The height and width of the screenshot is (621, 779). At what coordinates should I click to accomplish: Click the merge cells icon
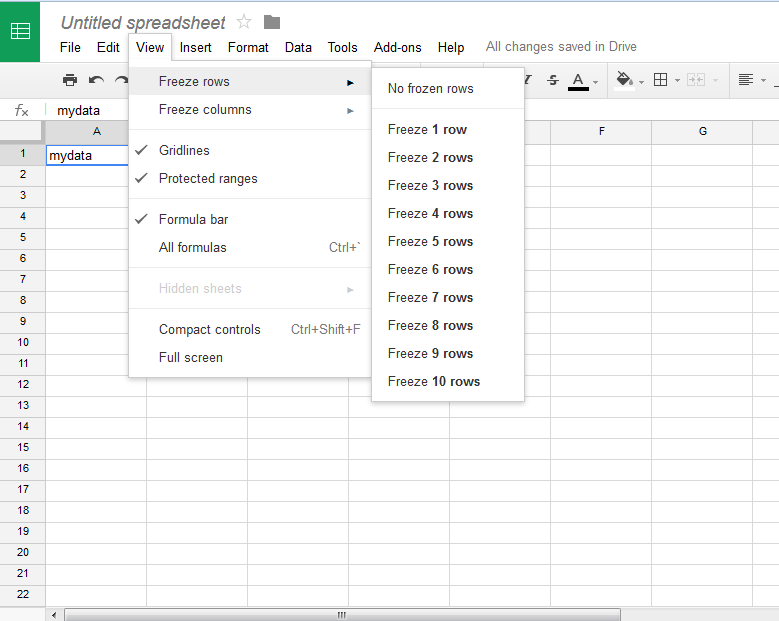pyautogui.click(x=696, y=80)
